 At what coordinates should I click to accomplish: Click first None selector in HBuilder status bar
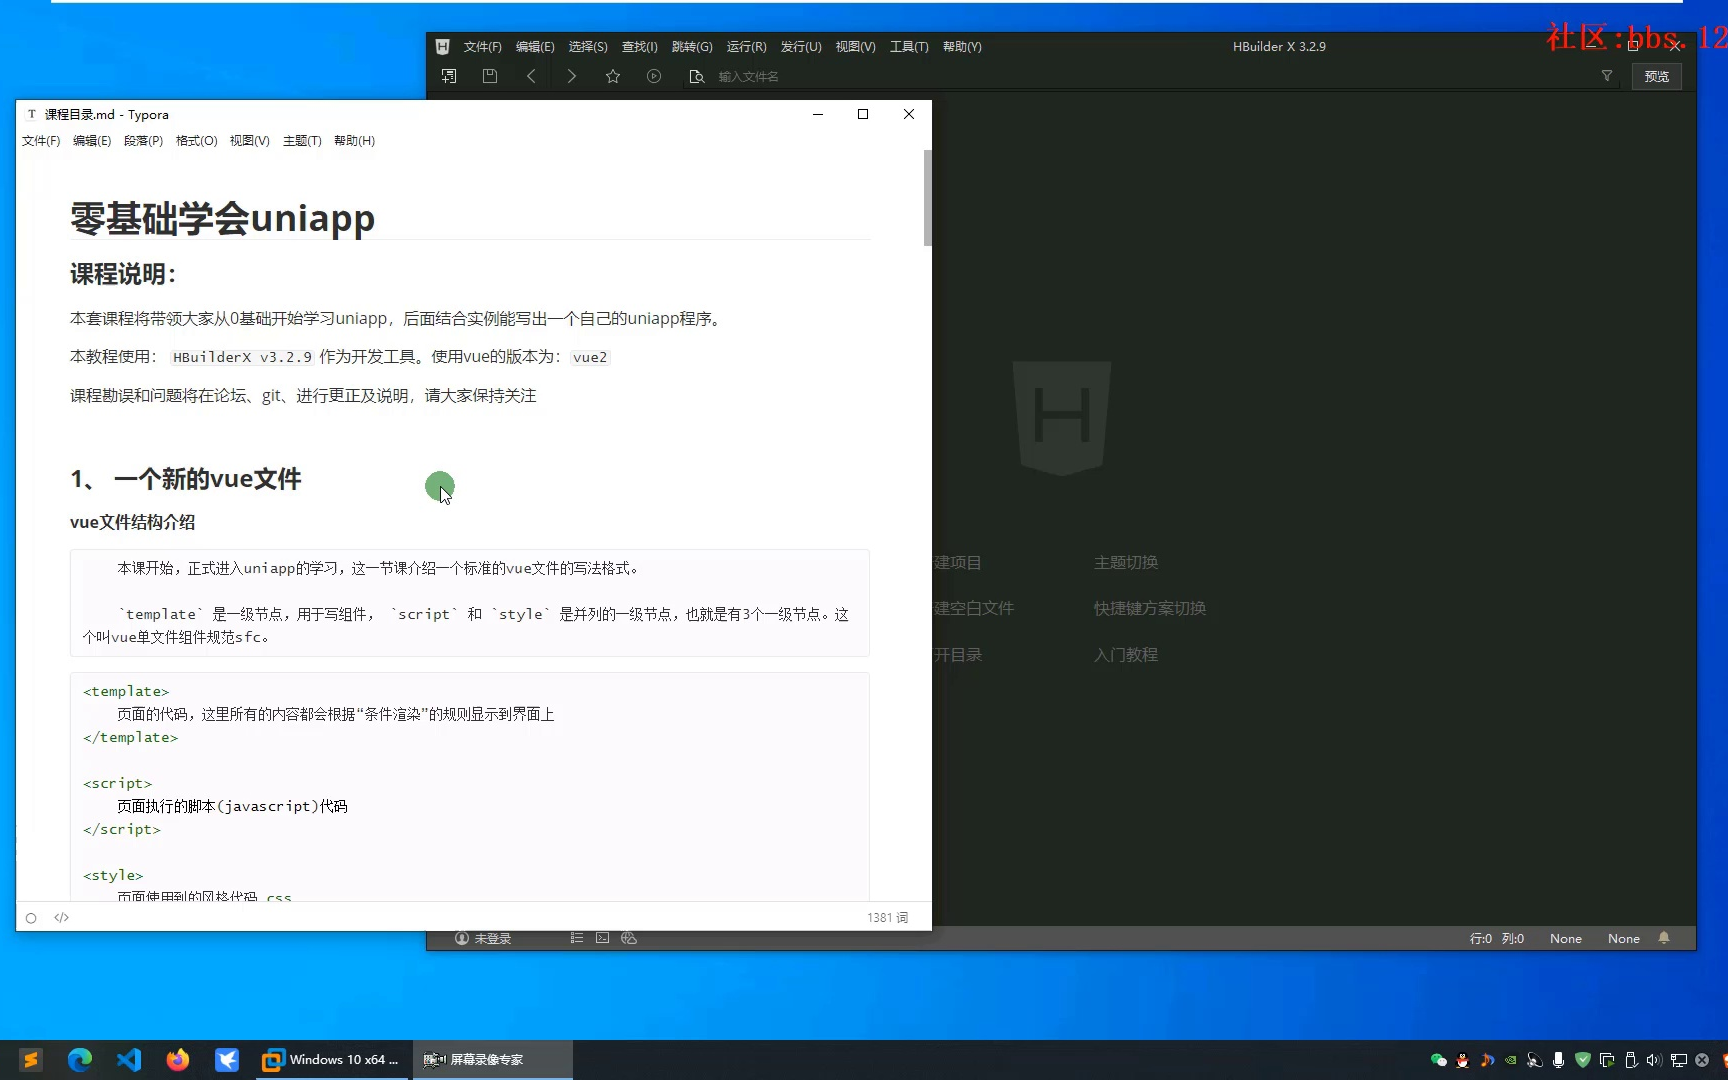click(1566, 938)
